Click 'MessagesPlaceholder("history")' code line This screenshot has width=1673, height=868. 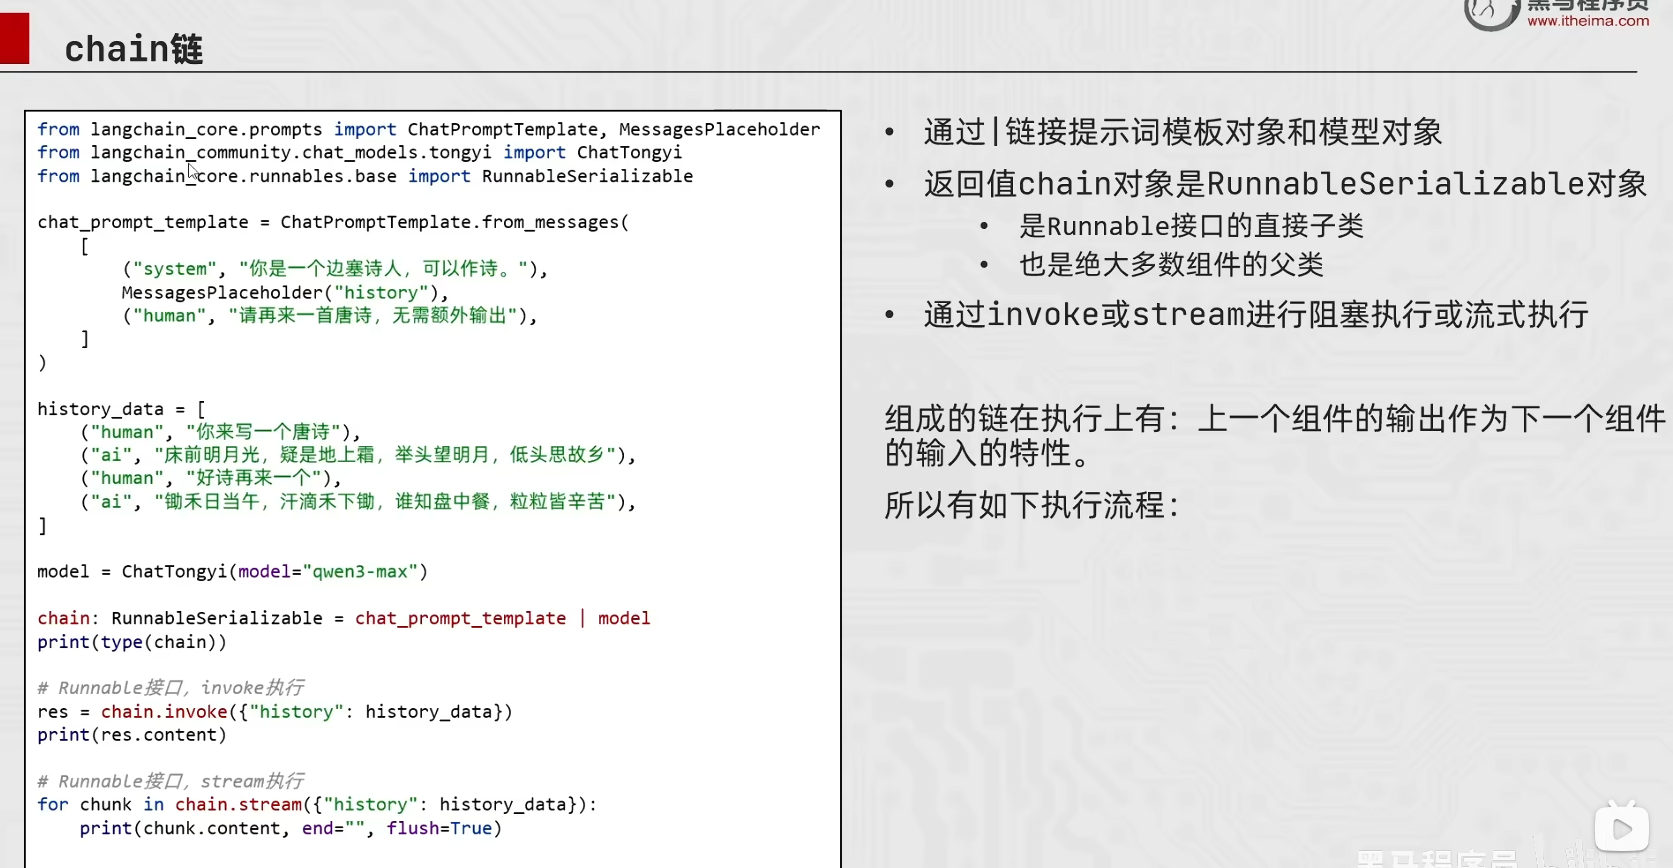285,292
